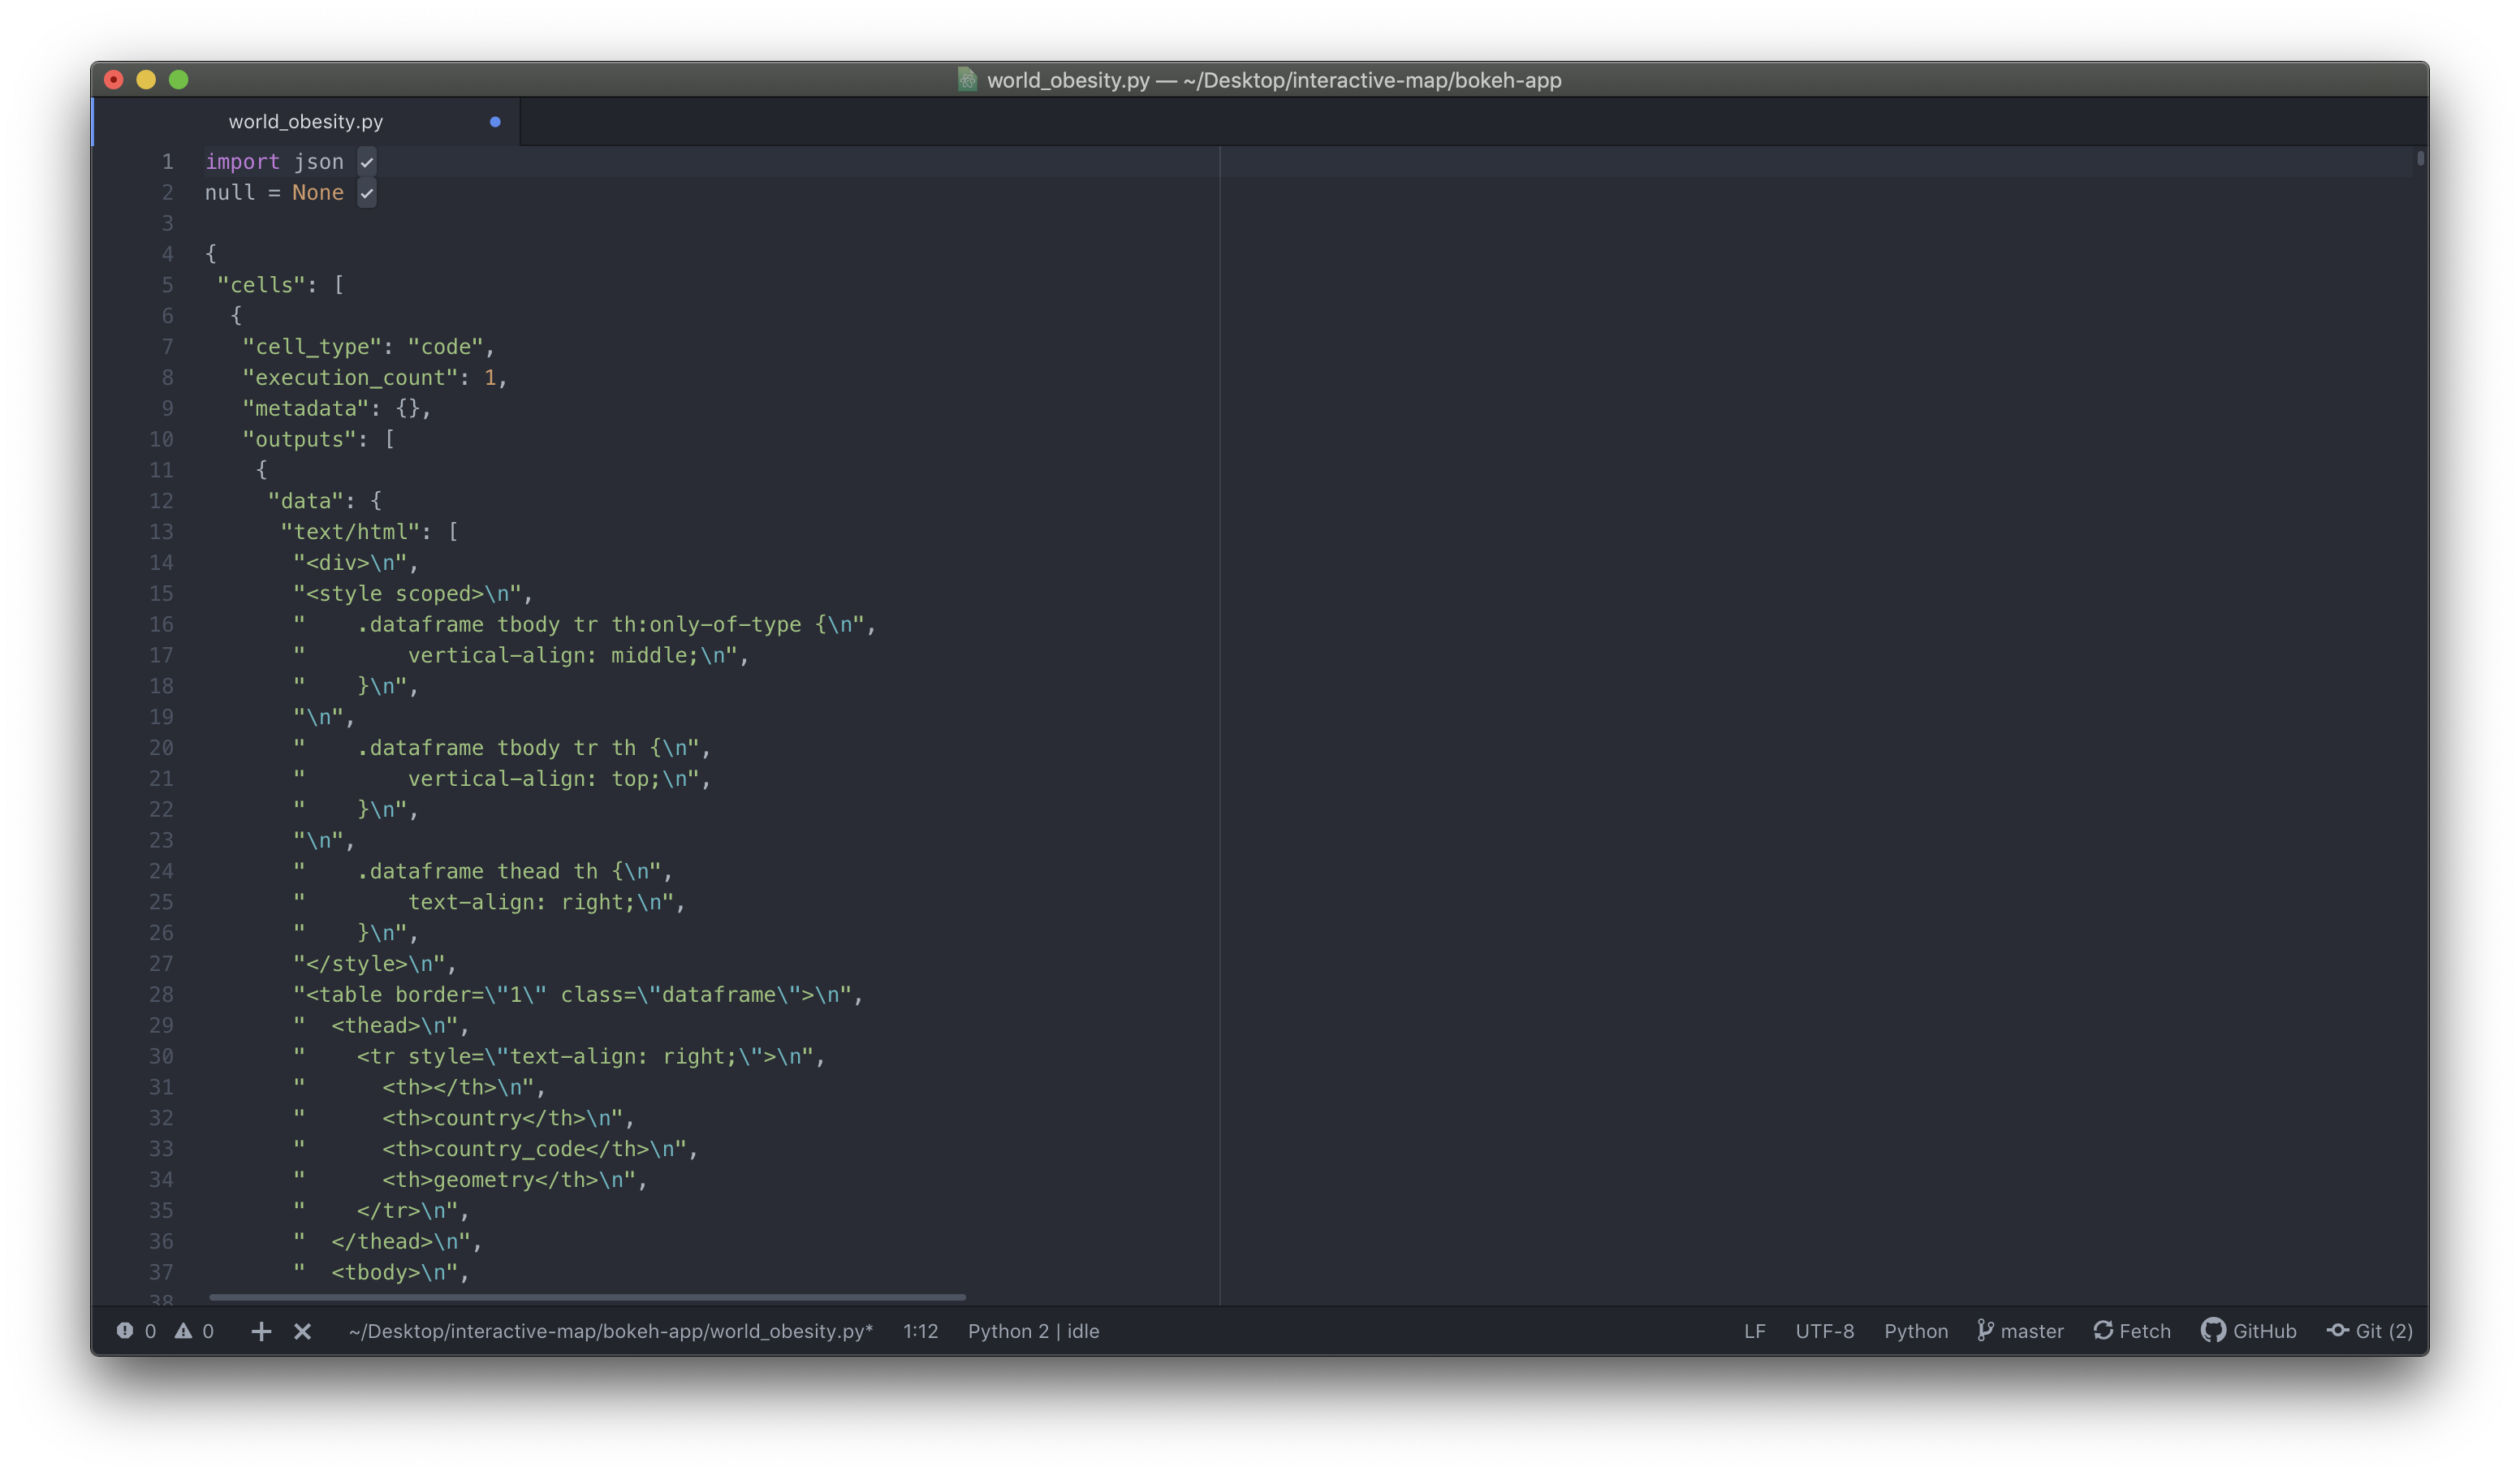Click the file icon in the window title bar
Viewport: 2520px width, 1476px height.
[966, 79]
